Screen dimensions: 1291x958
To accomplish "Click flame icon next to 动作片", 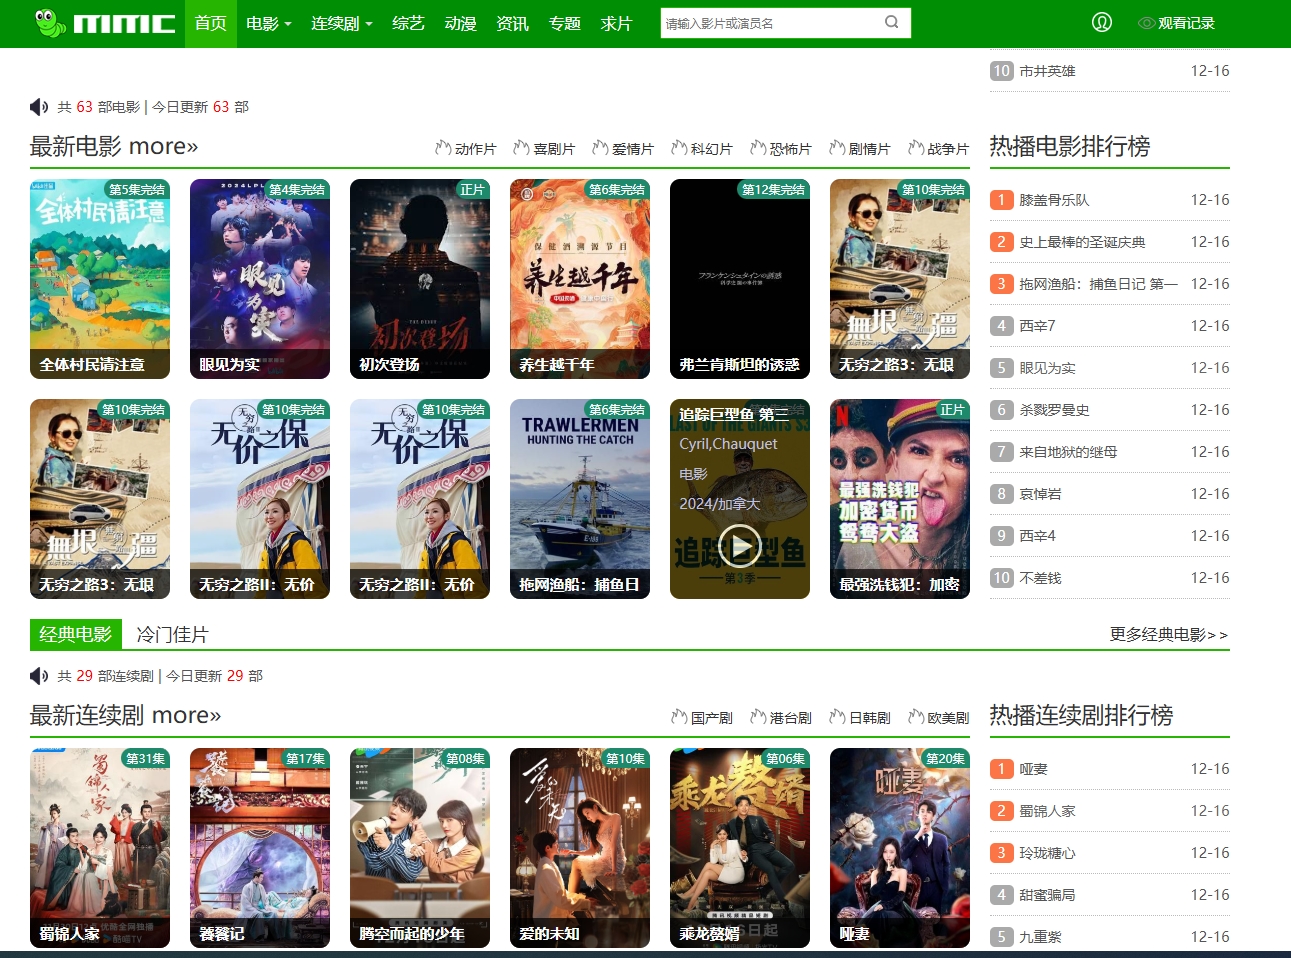I will pos(443,148).
